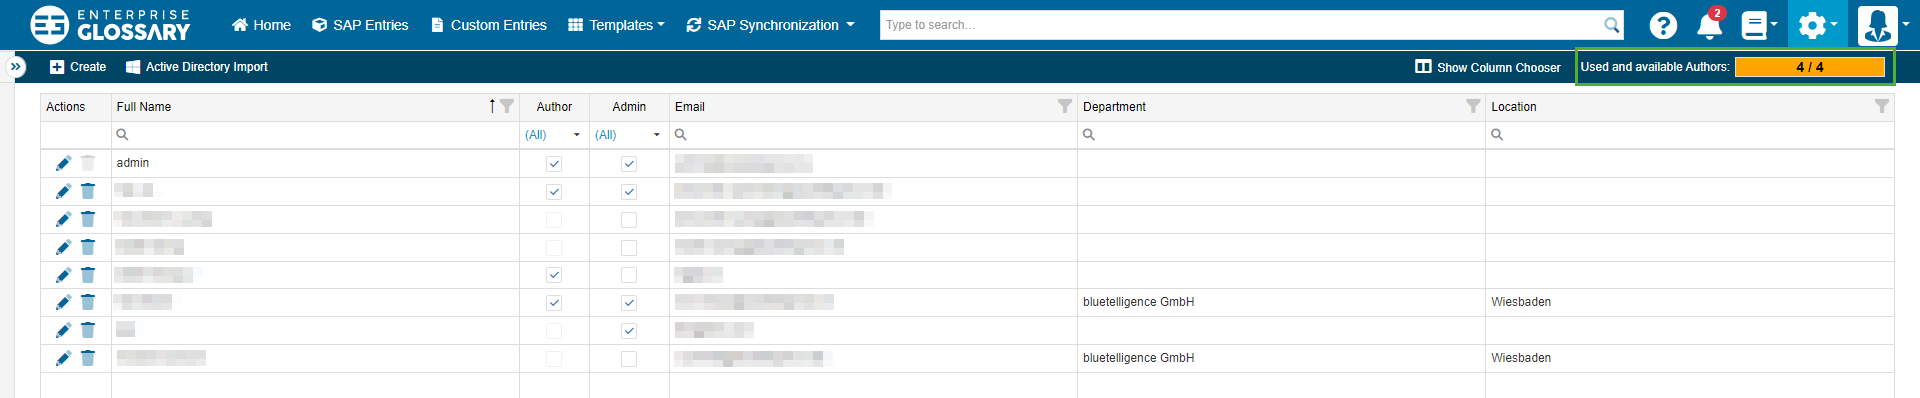Toggle Author checkbox in the third row
The width and height of the screenshot is (1920, 398).
tap(554, 220)
